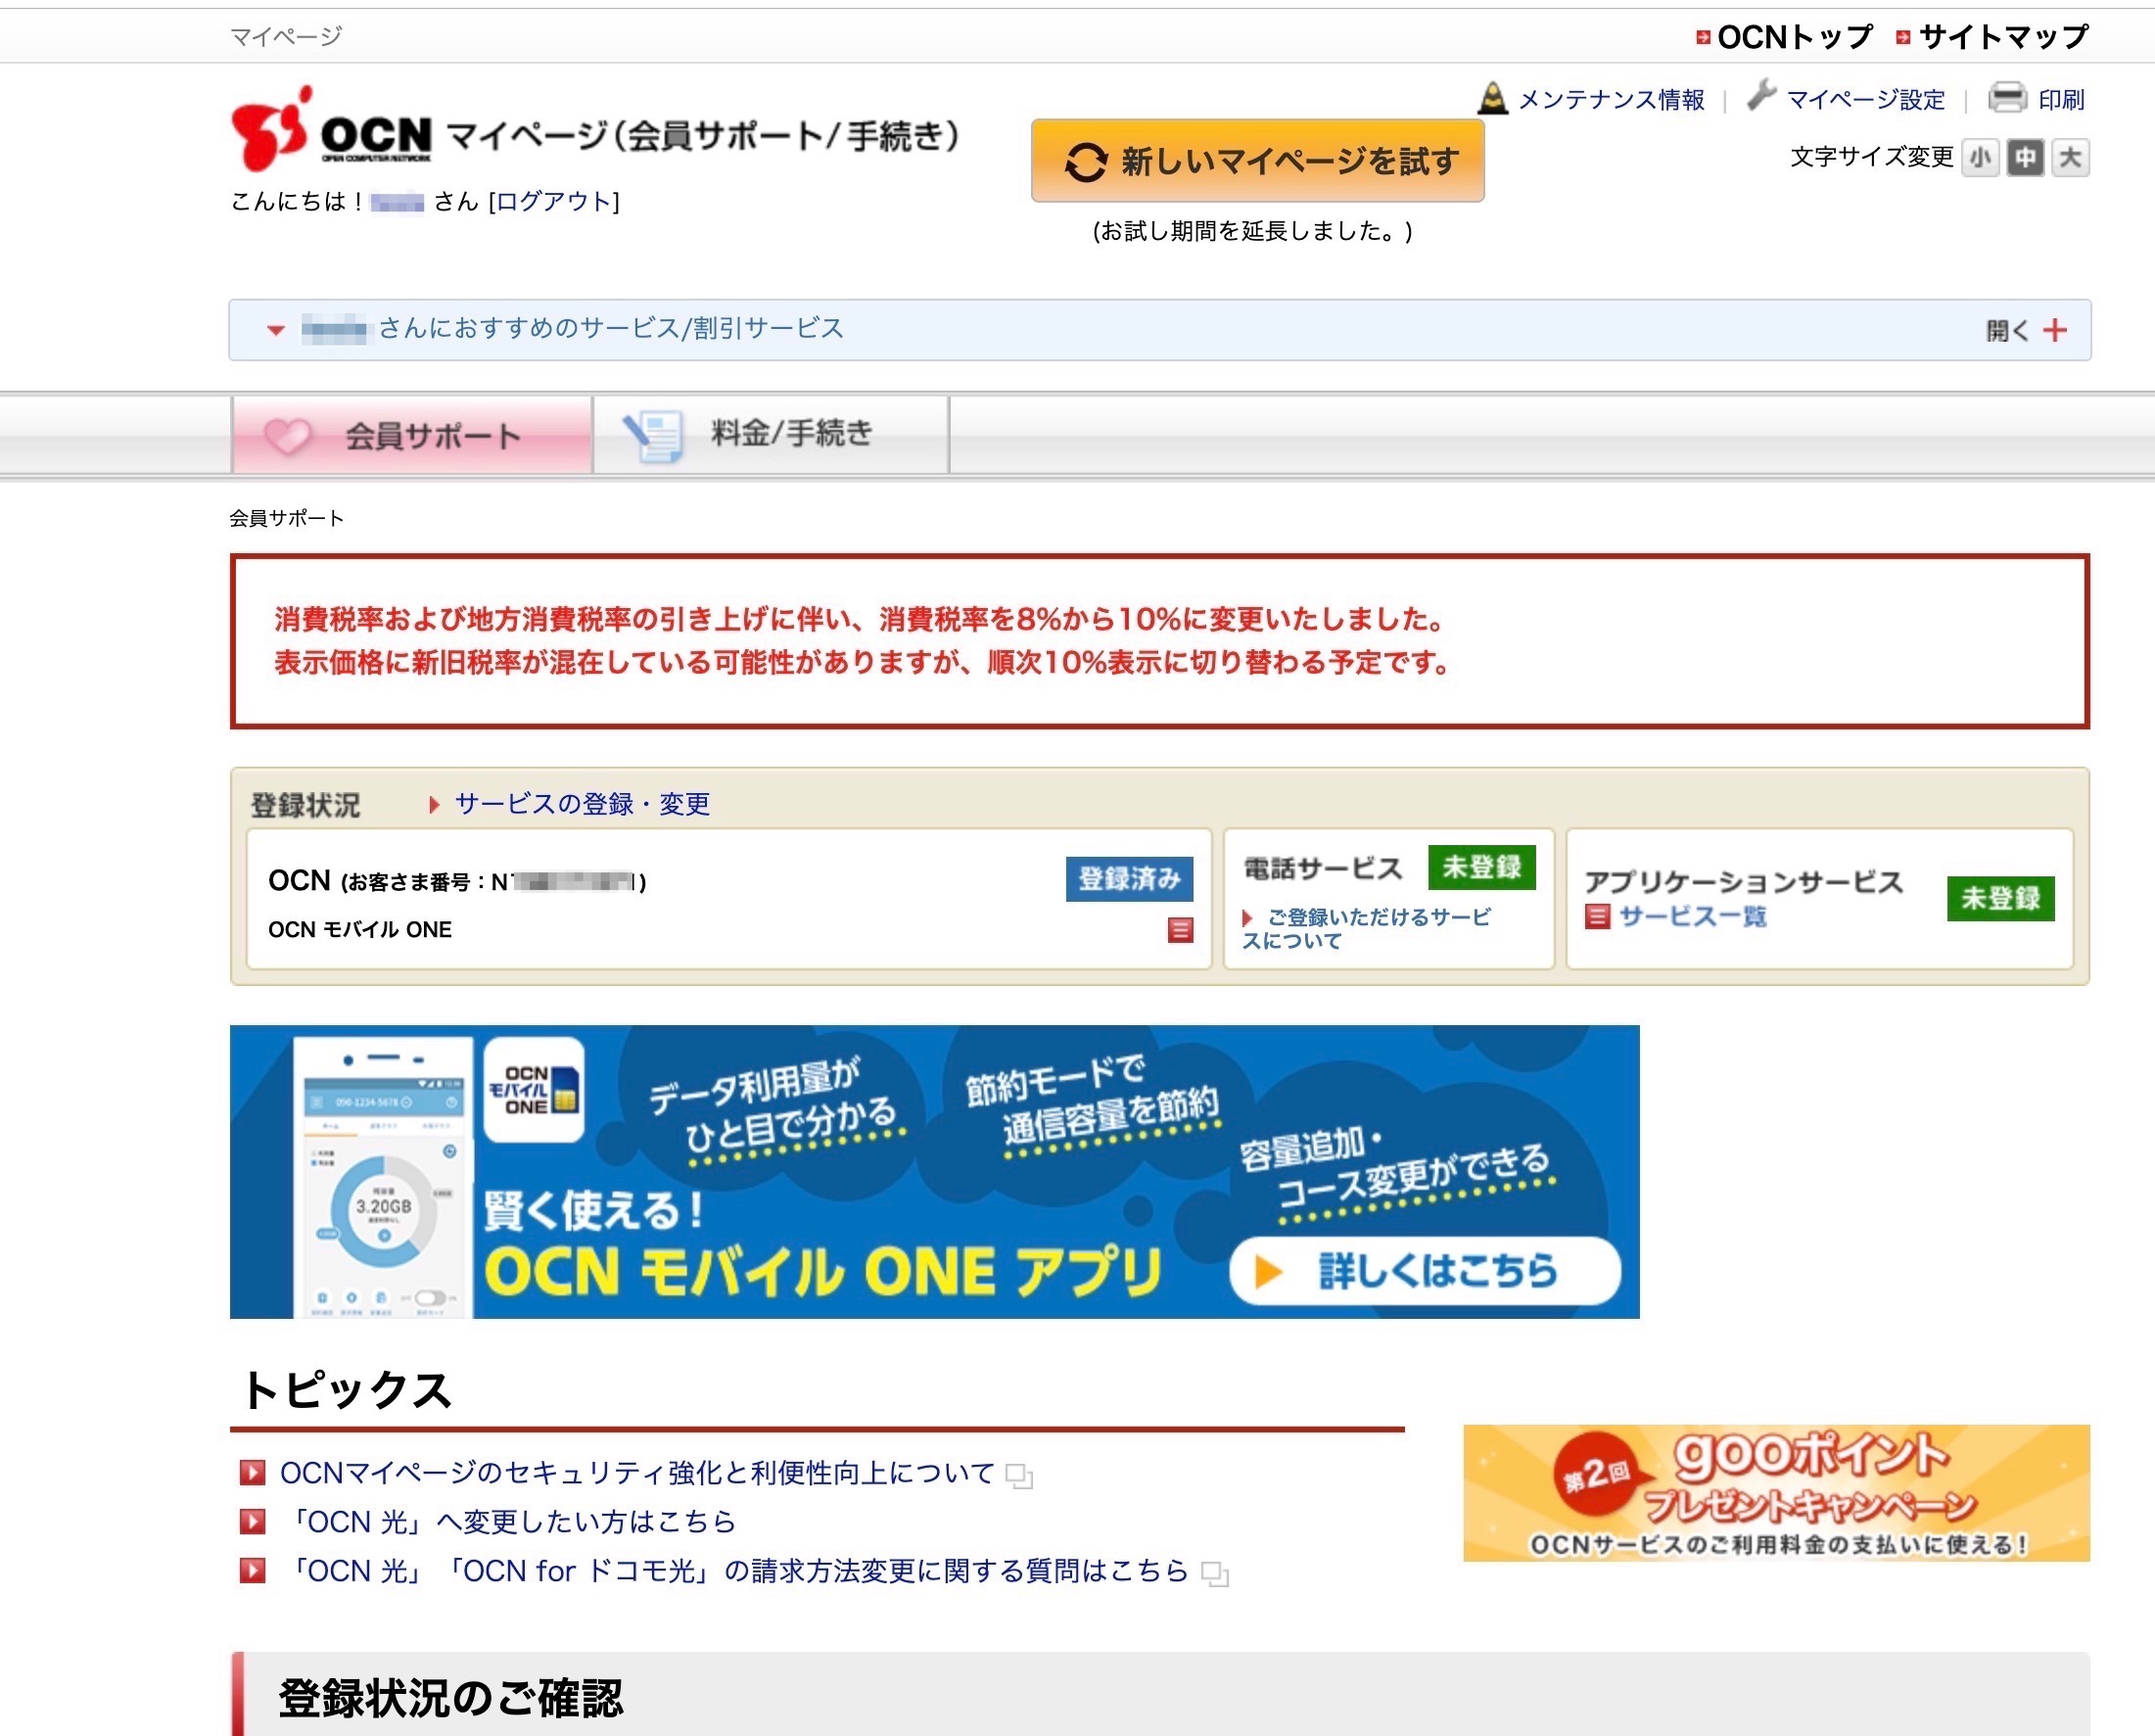
Task: Click 未登録 badge for アプリケーションサービス
Action: [x=2000, y=898]
